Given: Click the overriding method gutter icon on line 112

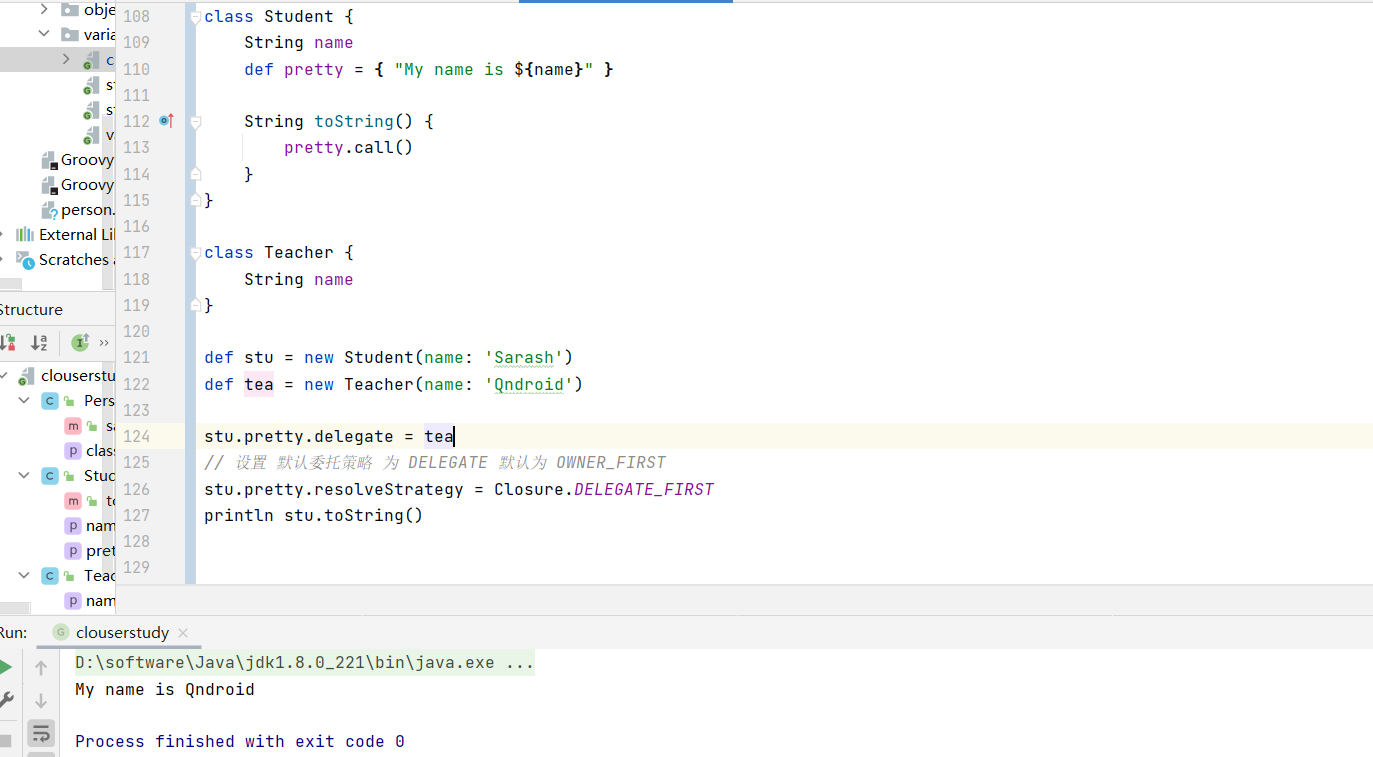Looking at the screenshot, I should point(166,121).
